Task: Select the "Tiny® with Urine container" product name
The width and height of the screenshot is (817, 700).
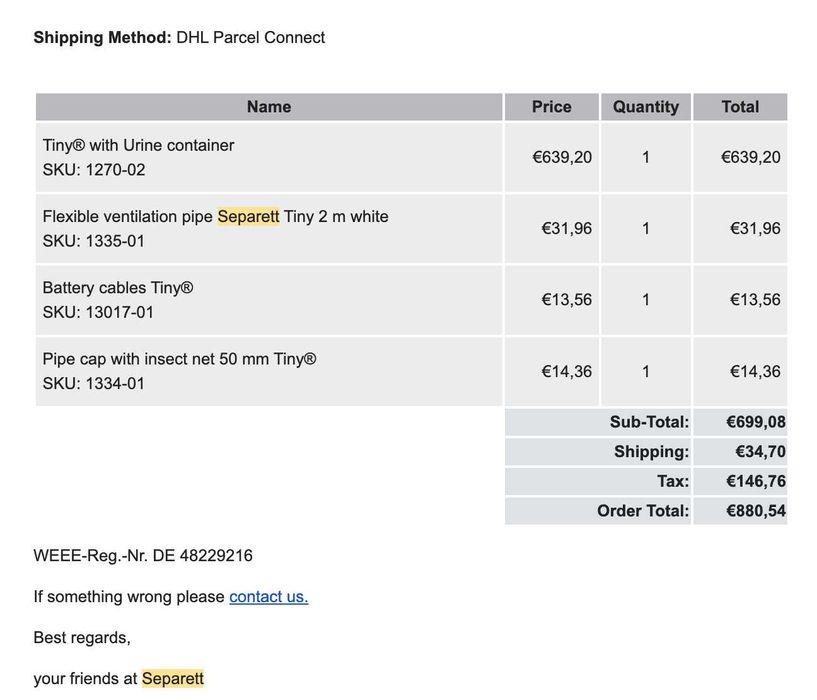Action: click(x=138, y=145)
